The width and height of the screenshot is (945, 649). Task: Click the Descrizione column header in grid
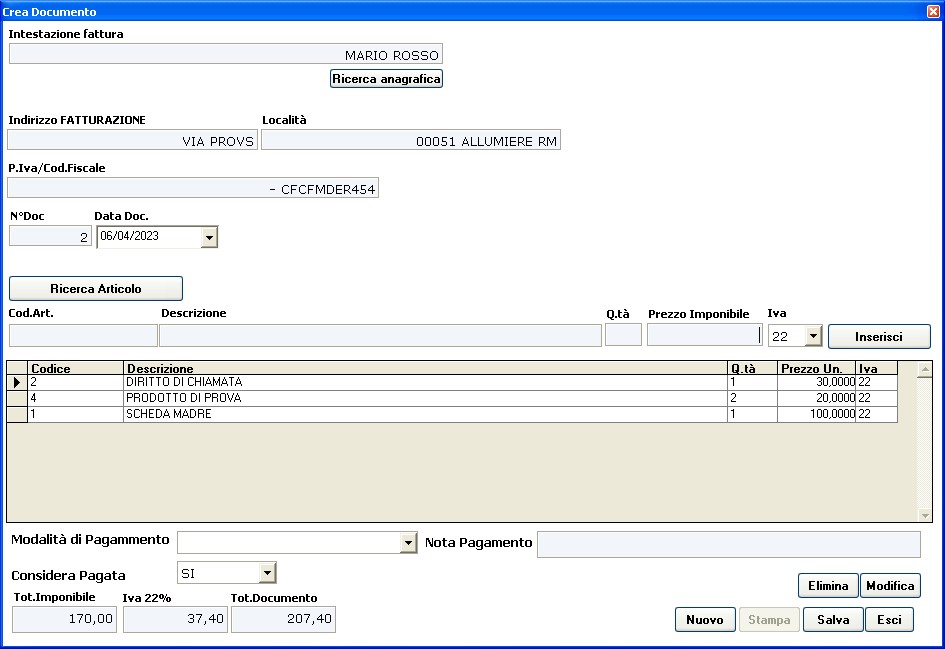(x=425, y=368)
